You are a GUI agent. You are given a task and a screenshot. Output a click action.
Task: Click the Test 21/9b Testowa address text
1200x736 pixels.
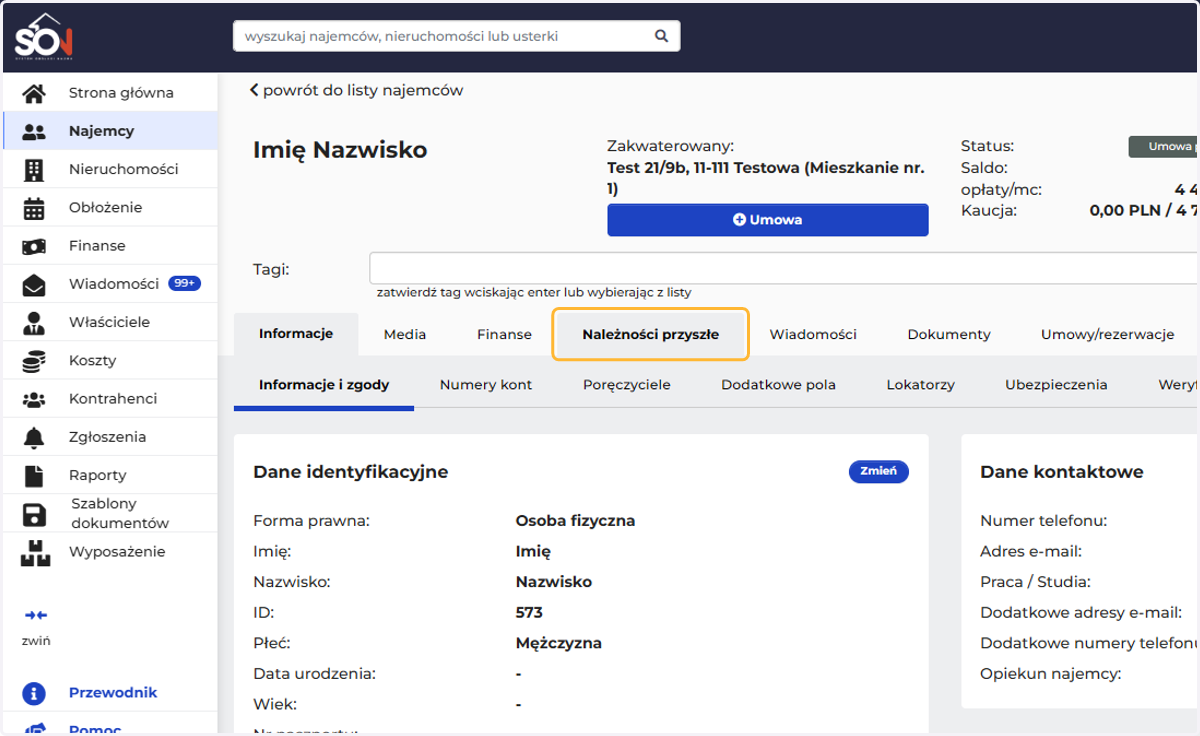click(766, 177)
